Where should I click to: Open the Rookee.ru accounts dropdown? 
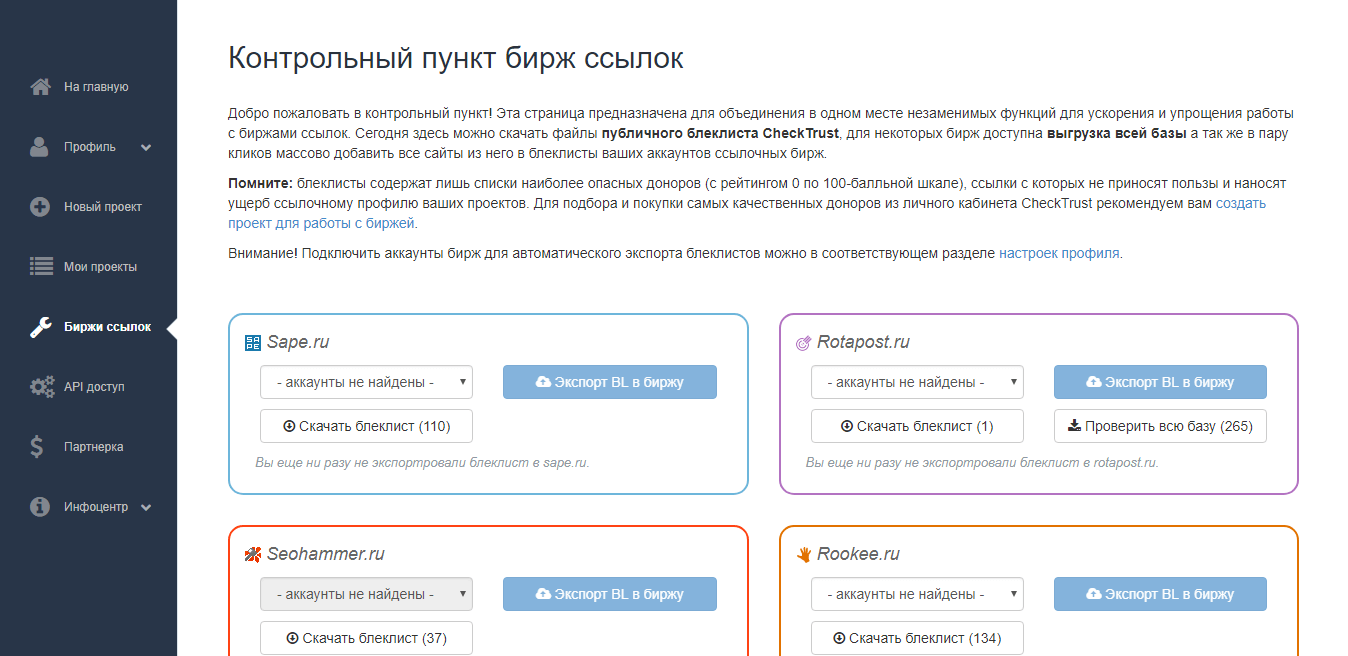[x=917, y=594]
